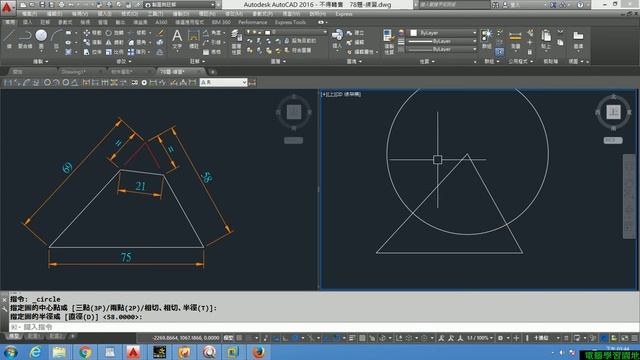
Task: Open the AutoCAD application menu button
Action: [7, 7]
